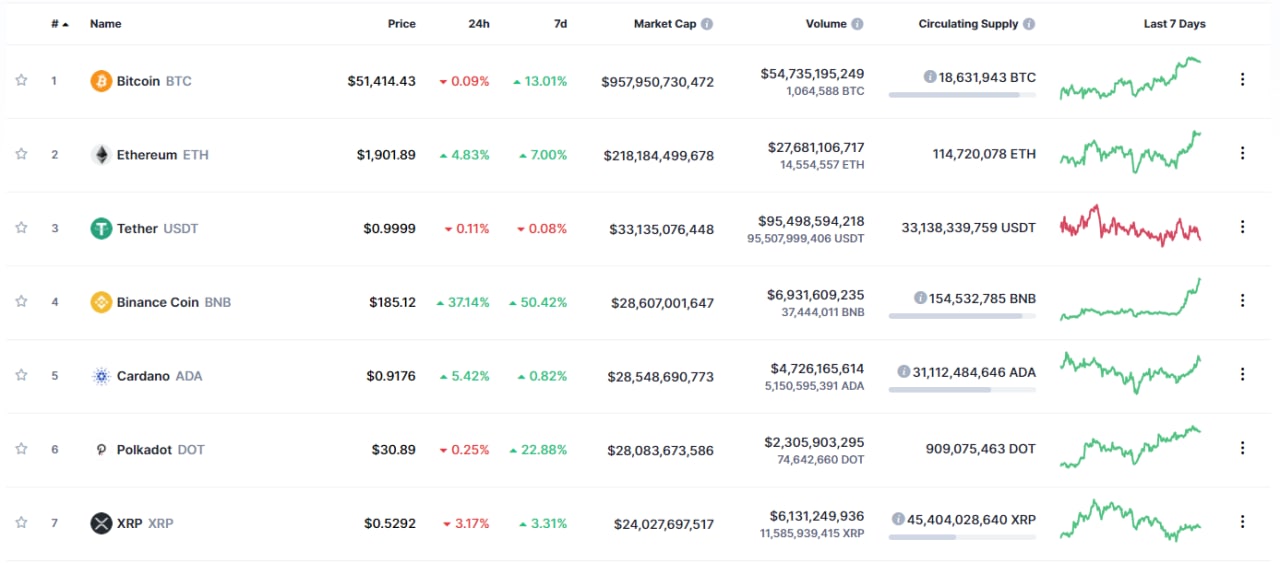Toggle the watchlist star for Tether
1280x563 pixels.
point(21,228)
